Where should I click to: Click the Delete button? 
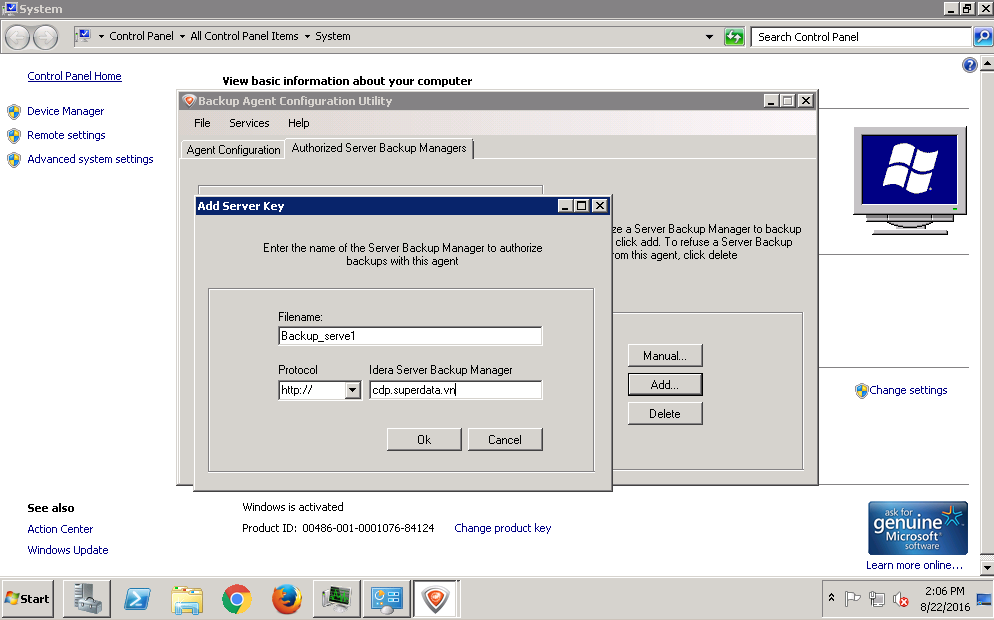coord(665,414)
